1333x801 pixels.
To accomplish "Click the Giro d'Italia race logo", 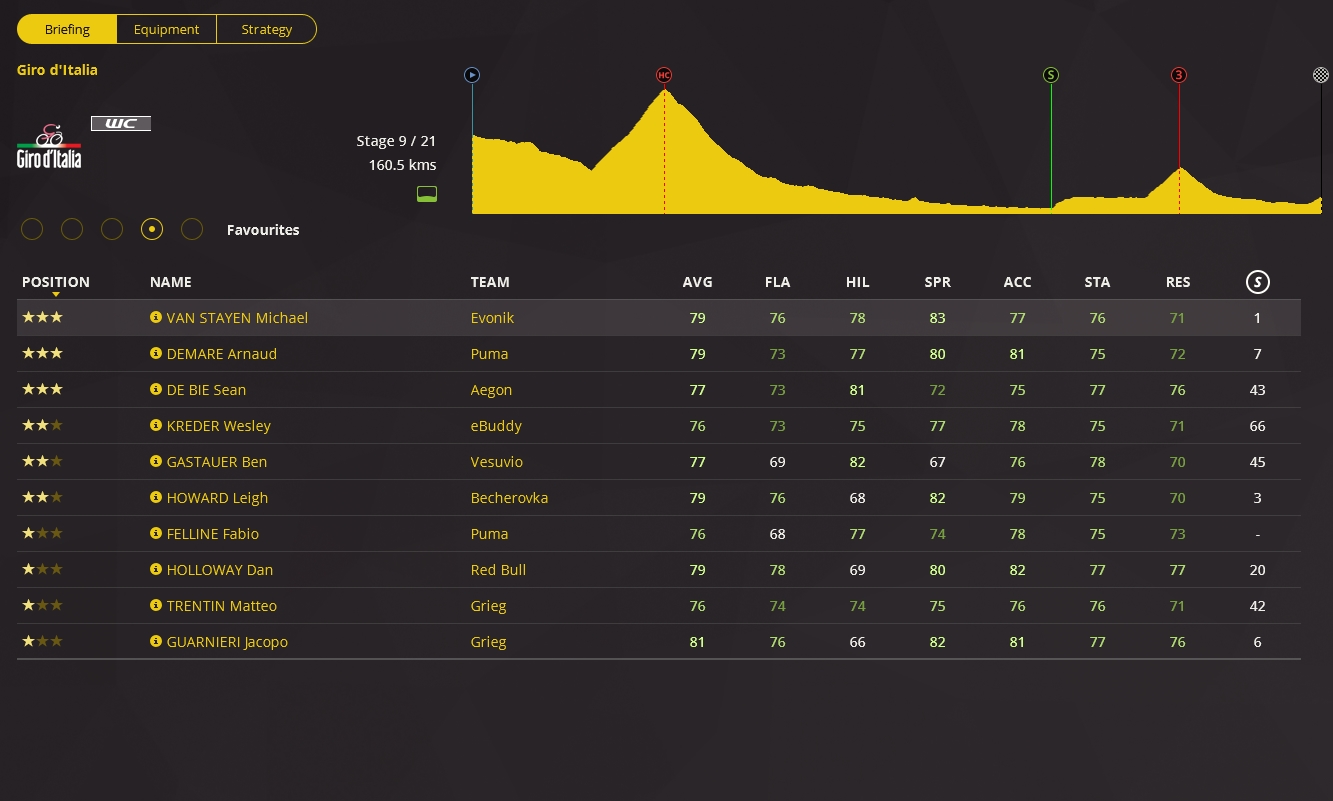I will [x=49, y=146].
